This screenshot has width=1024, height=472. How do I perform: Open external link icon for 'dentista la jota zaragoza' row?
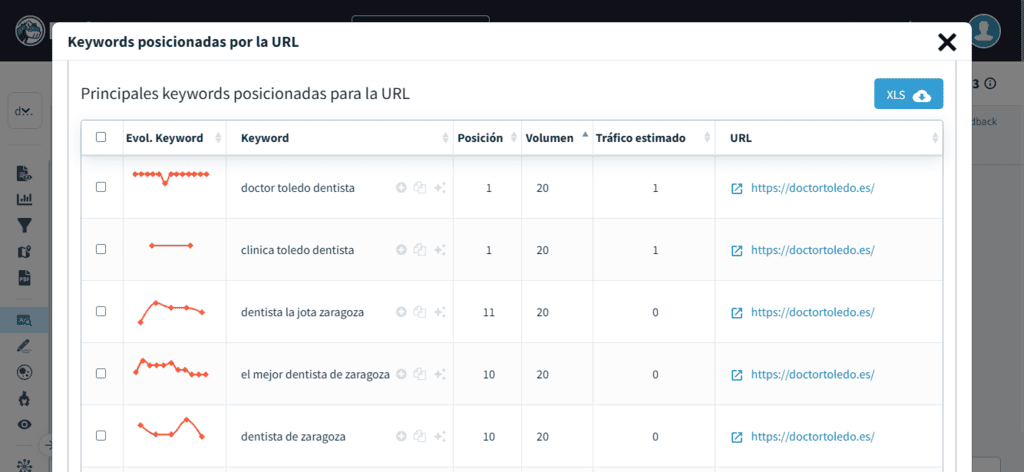point(737,313)
